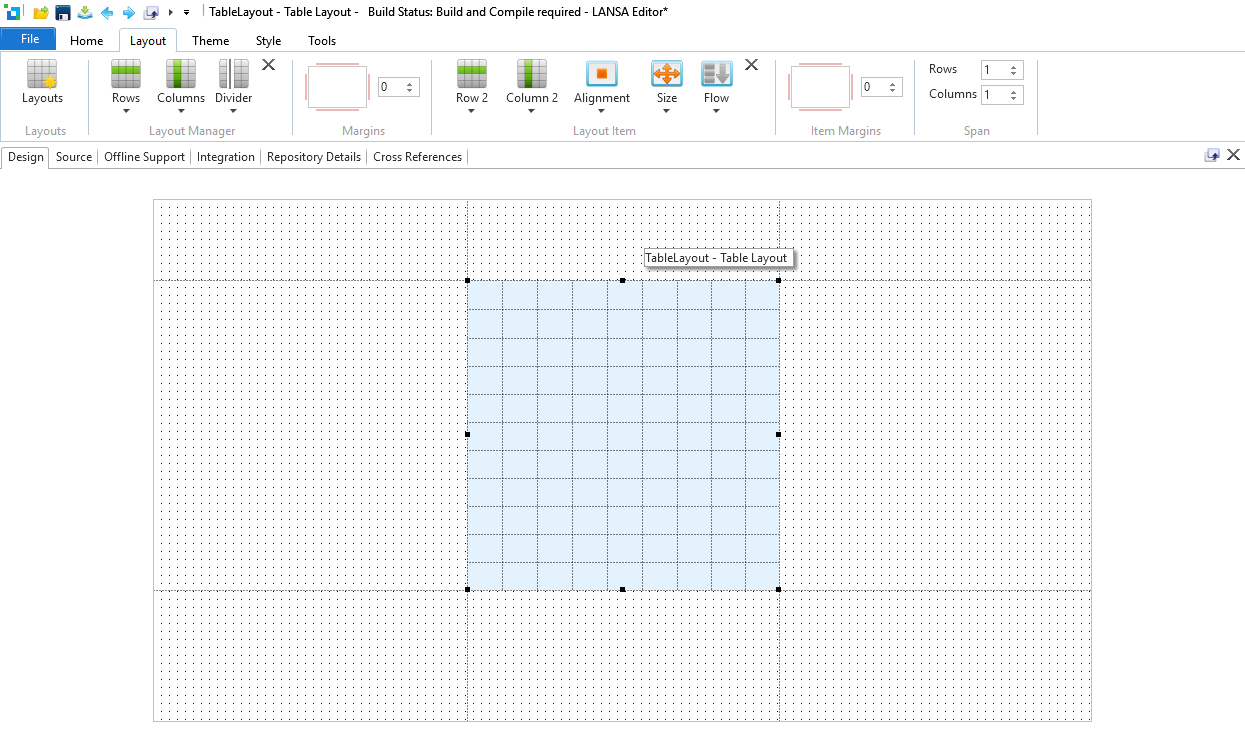Switch to the Tools ribbon tab

pos(322,41)
